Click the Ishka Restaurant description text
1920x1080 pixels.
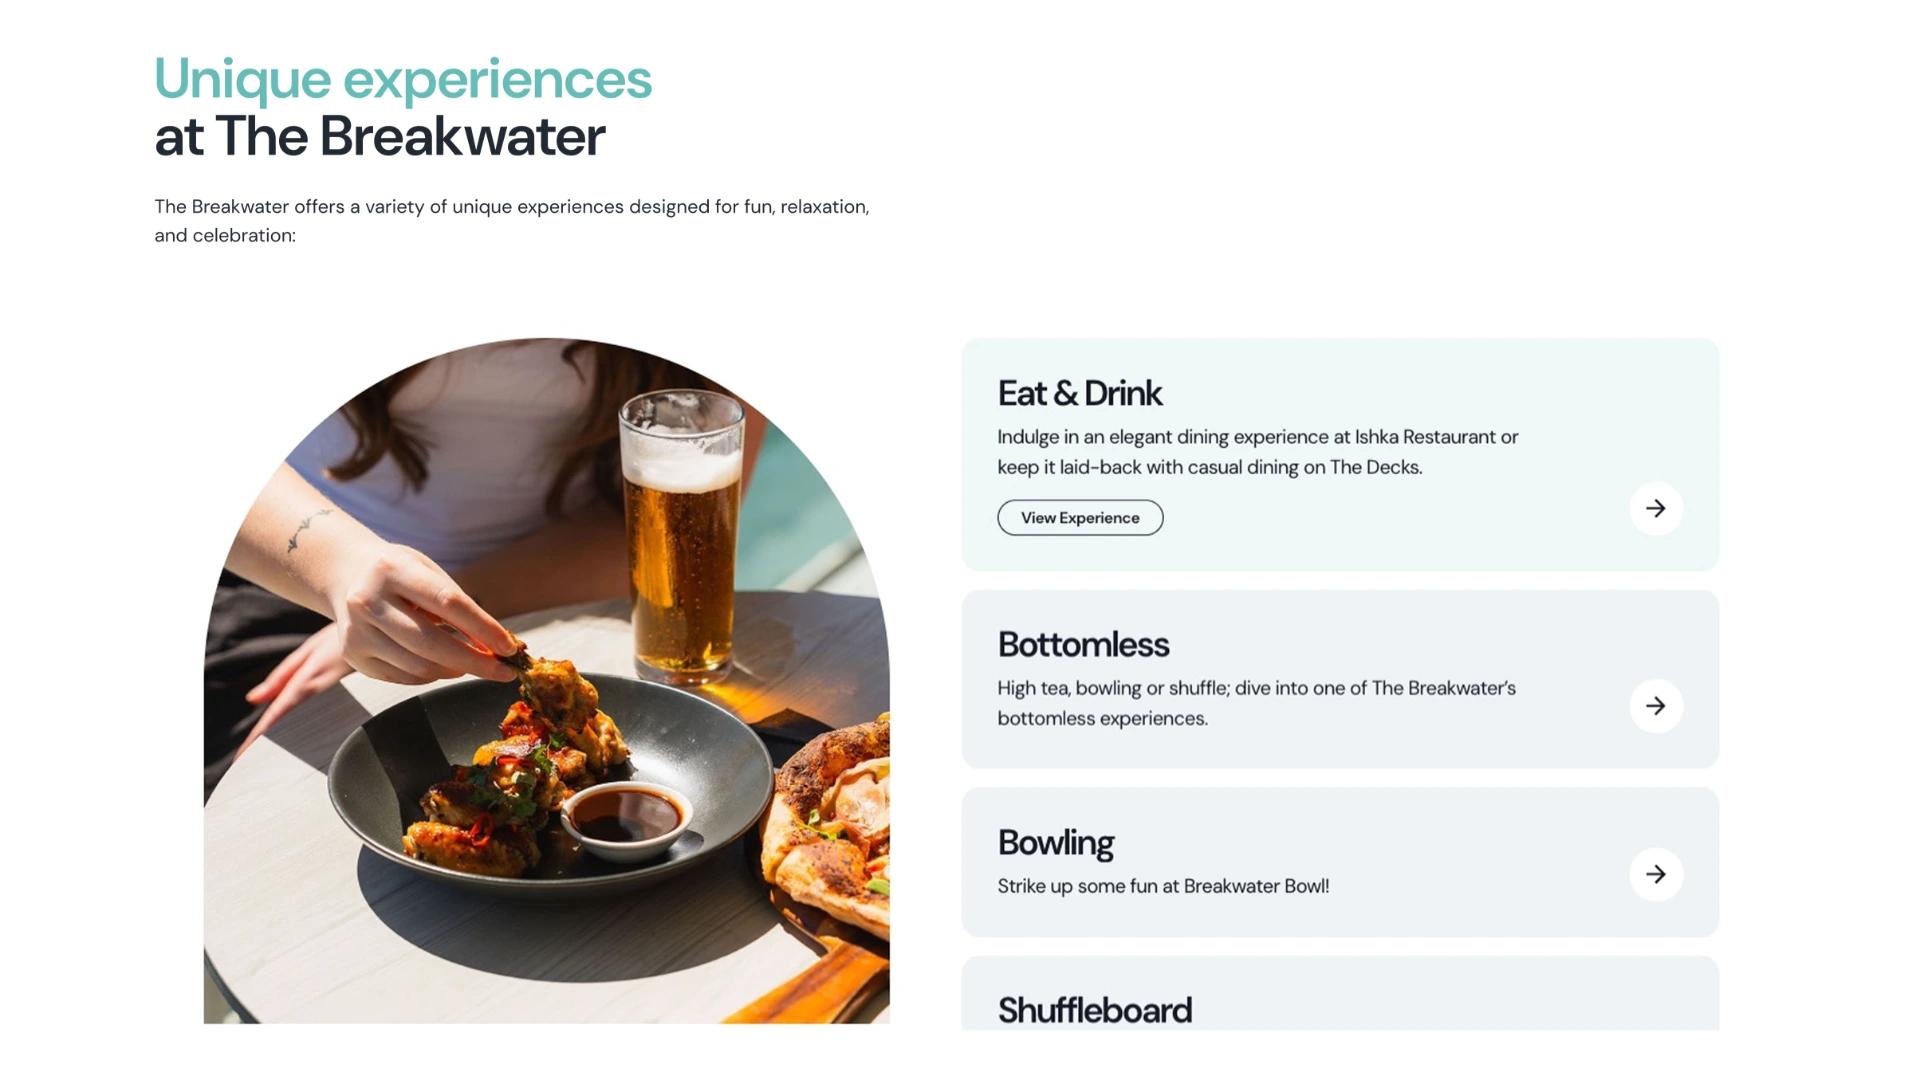pyautogui.click(x=1257, y=452)
